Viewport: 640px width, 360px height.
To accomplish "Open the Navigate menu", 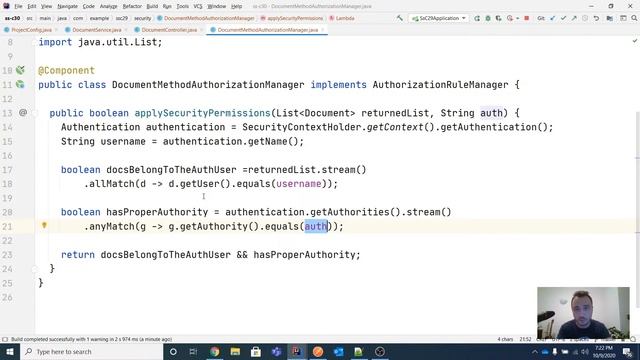I will pos(67,6).
